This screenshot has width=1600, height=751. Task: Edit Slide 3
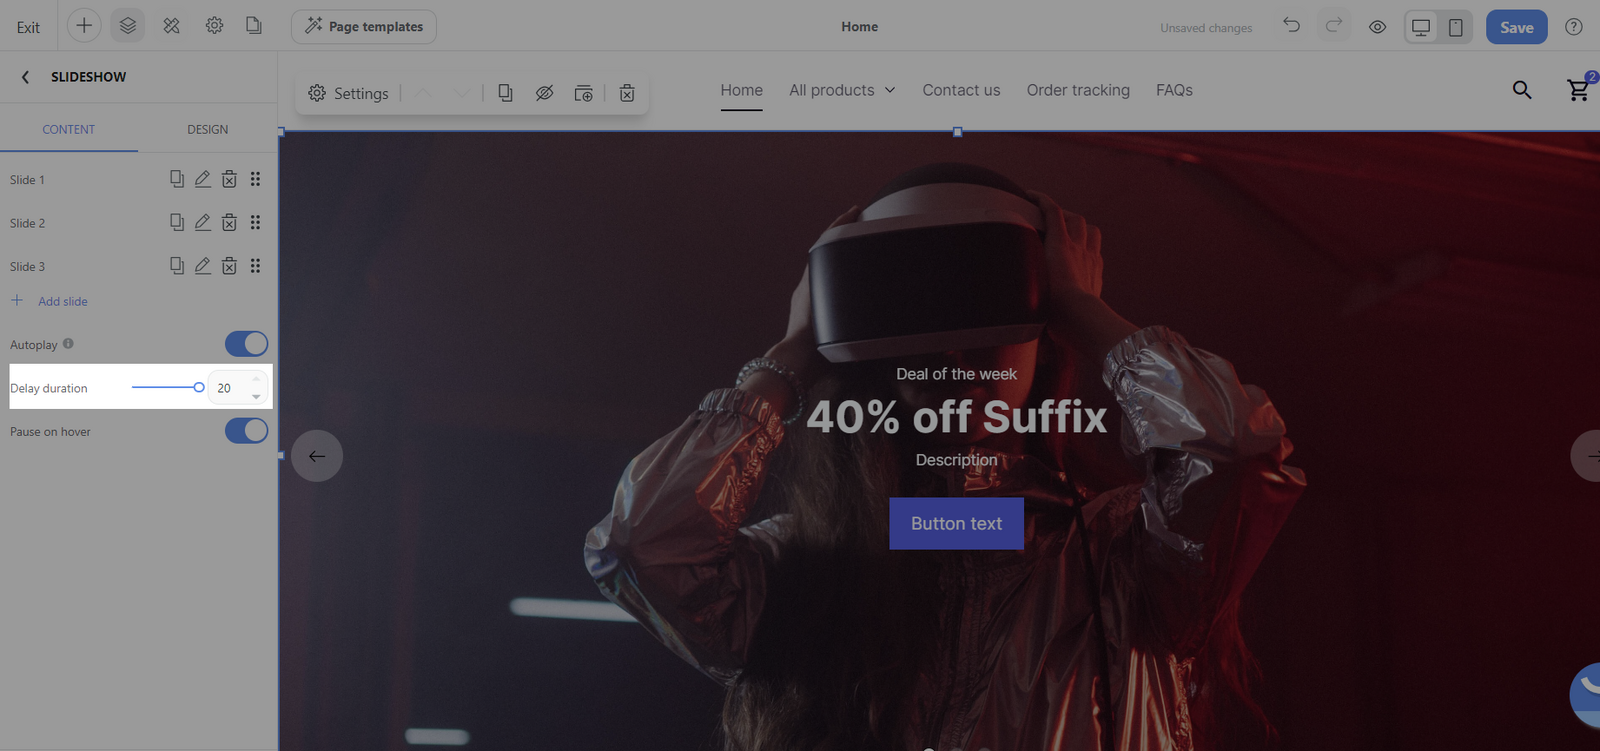(x=203, y=266)
